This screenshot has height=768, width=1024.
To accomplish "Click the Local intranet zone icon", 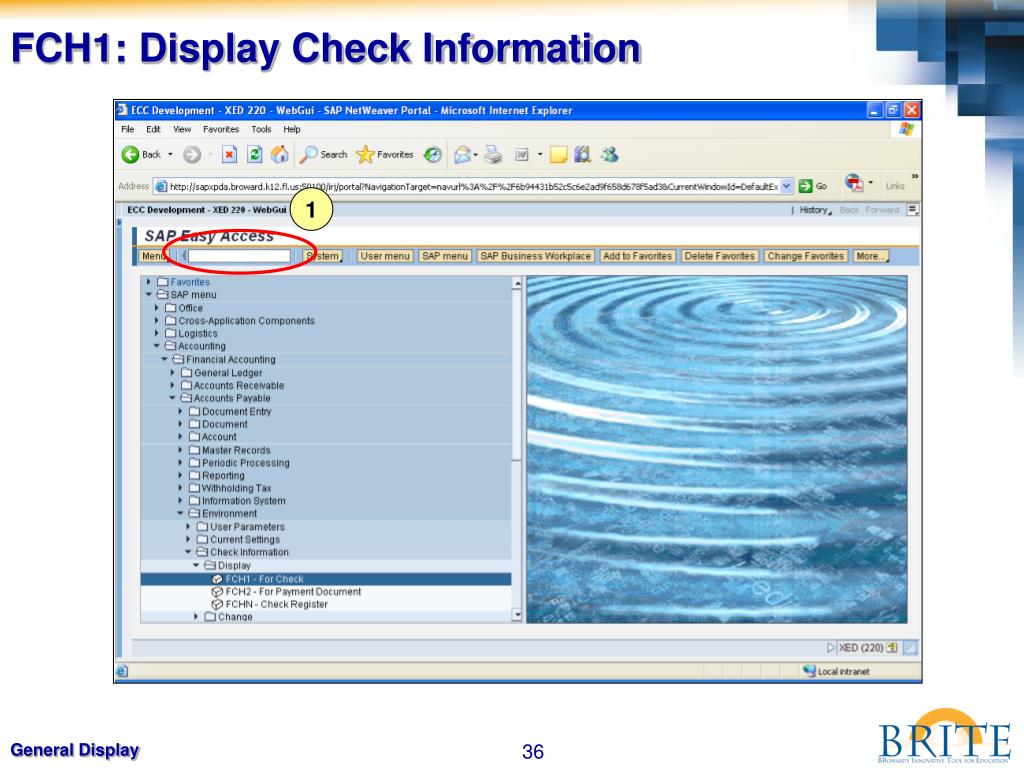I will coord(810,671).
